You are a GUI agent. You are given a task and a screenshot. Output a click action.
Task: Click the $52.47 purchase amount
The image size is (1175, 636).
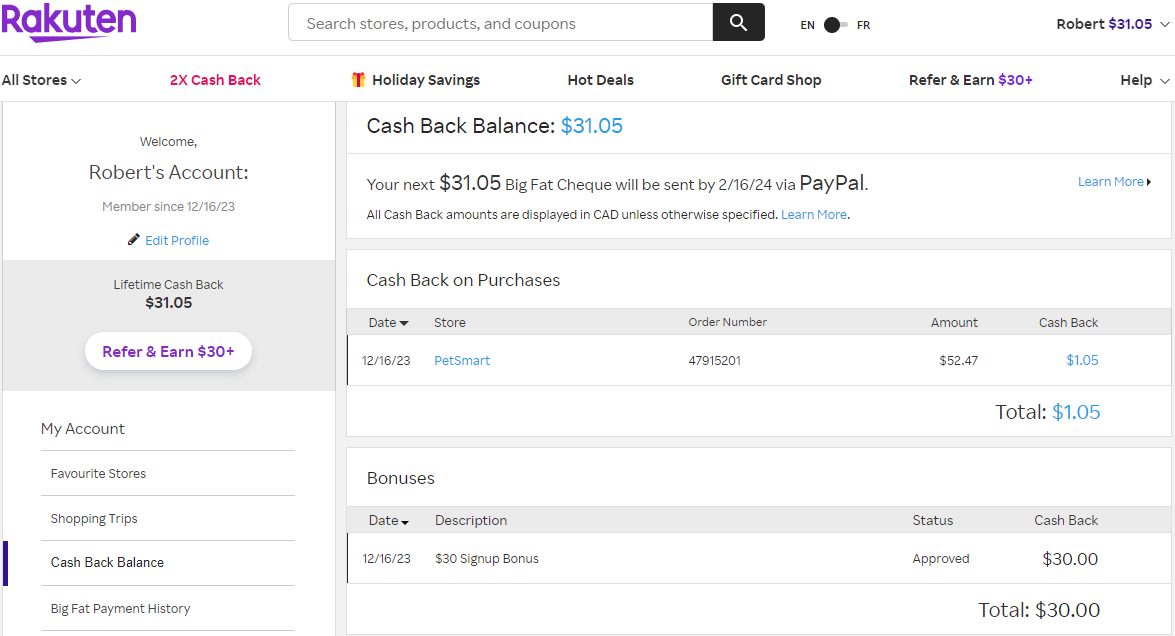[958, 360]
